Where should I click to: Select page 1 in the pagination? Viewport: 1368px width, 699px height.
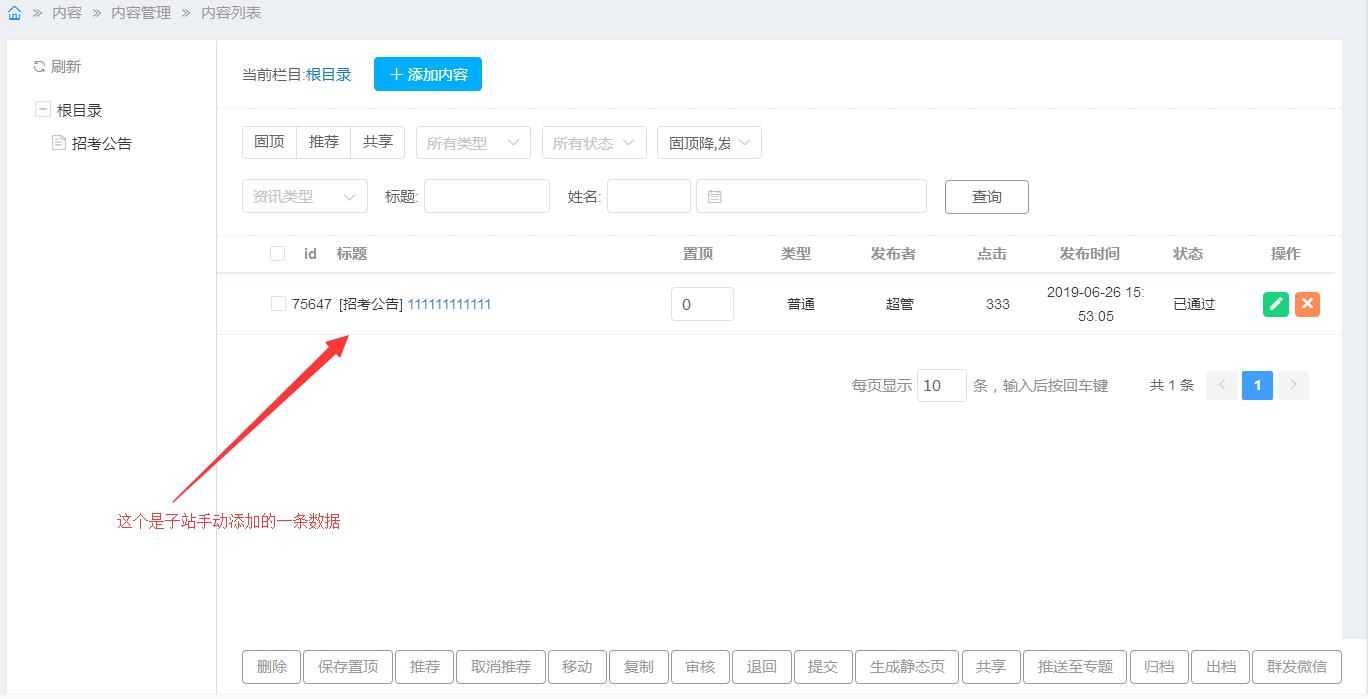click(x=1257, y=385)
